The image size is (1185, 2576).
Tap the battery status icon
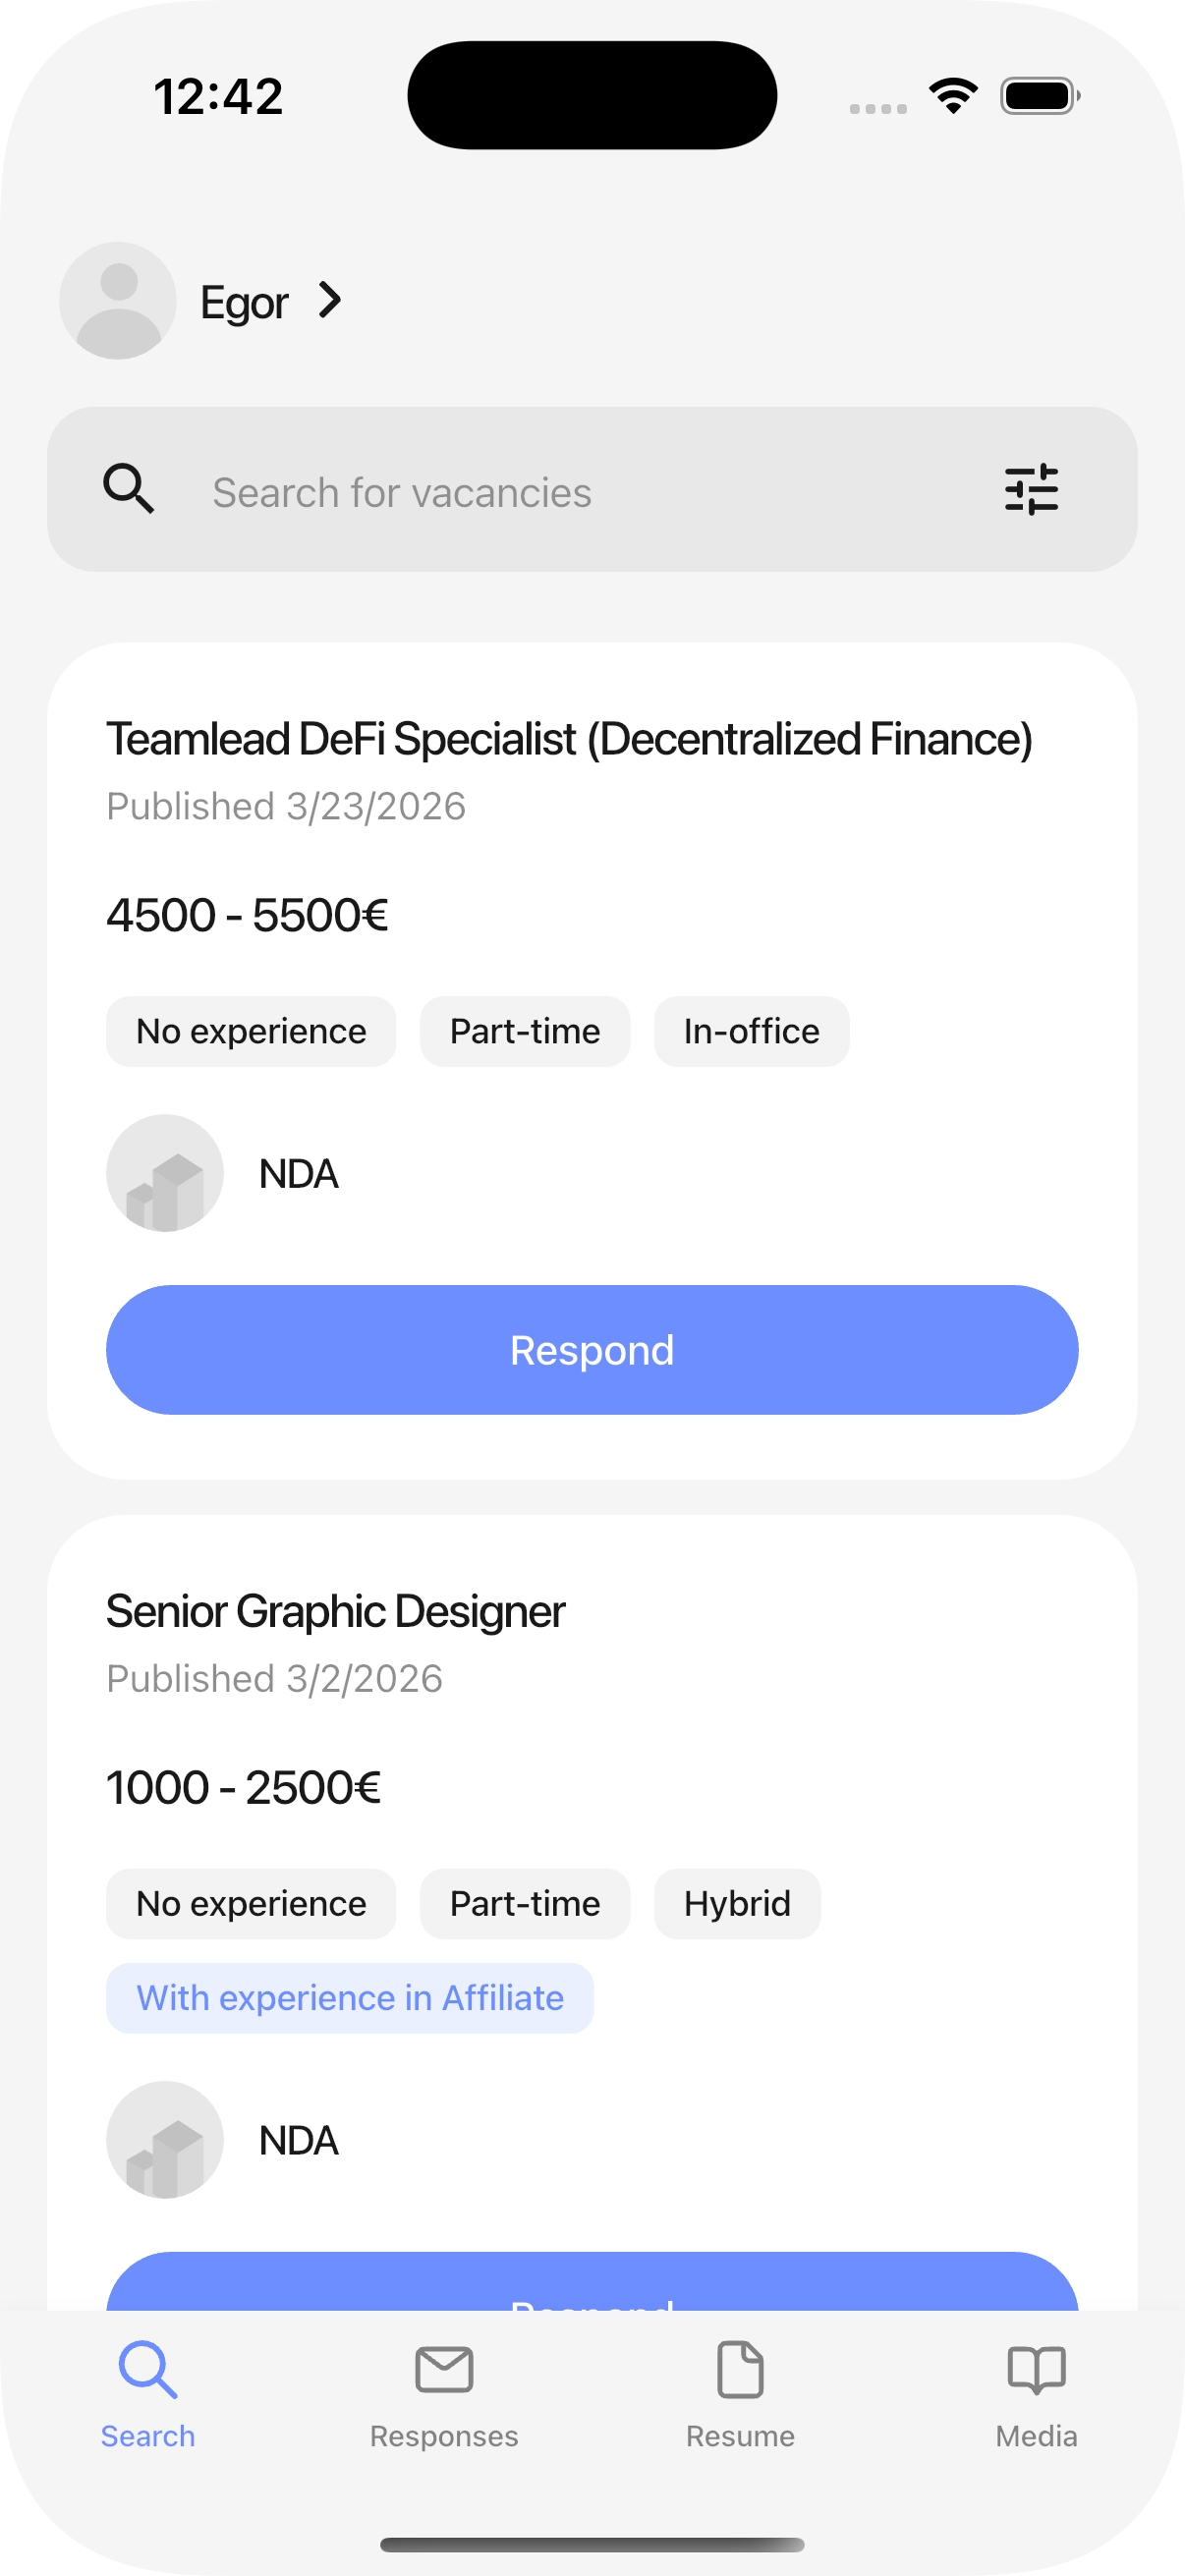tap(1039, 96)
